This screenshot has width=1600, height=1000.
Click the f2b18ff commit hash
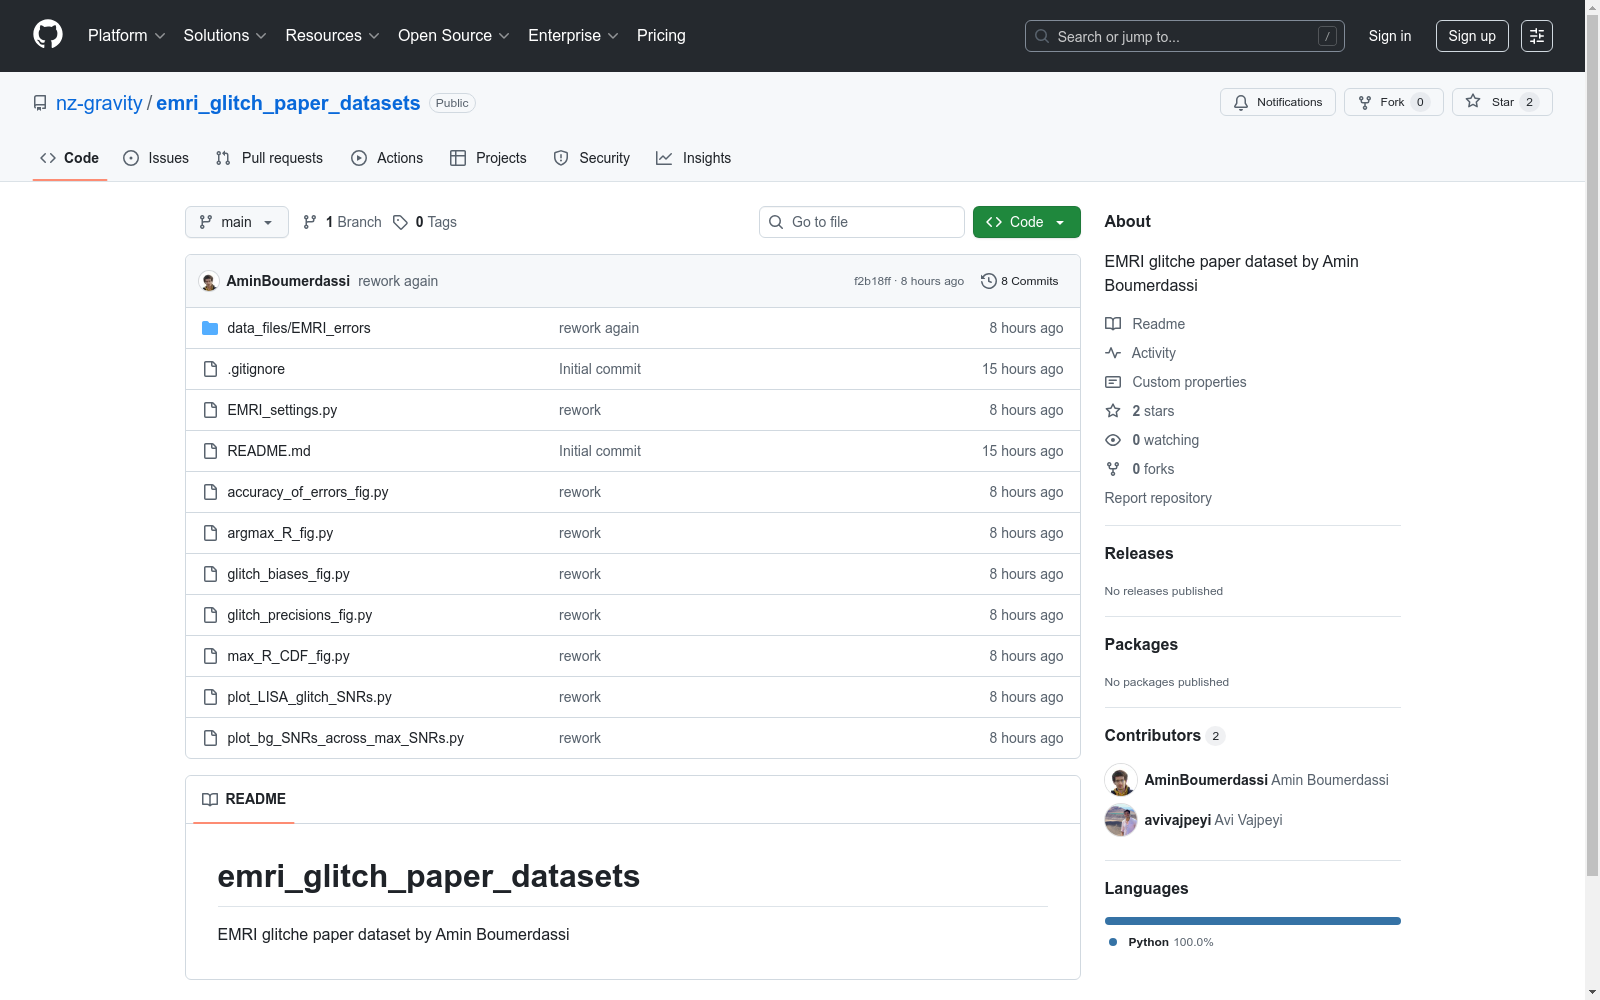(872, 281)
